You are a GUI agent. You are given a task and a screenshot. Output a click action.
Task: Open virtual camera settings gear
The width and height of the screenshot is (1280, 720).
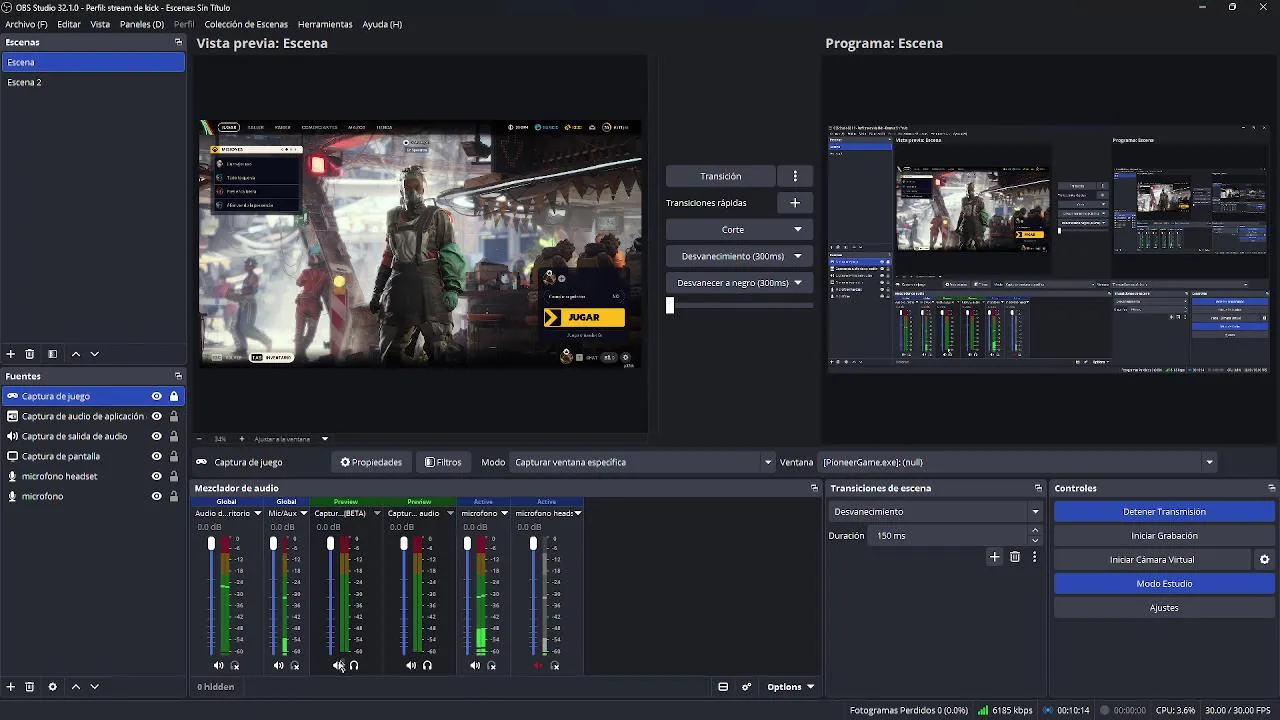[1264, 560]
